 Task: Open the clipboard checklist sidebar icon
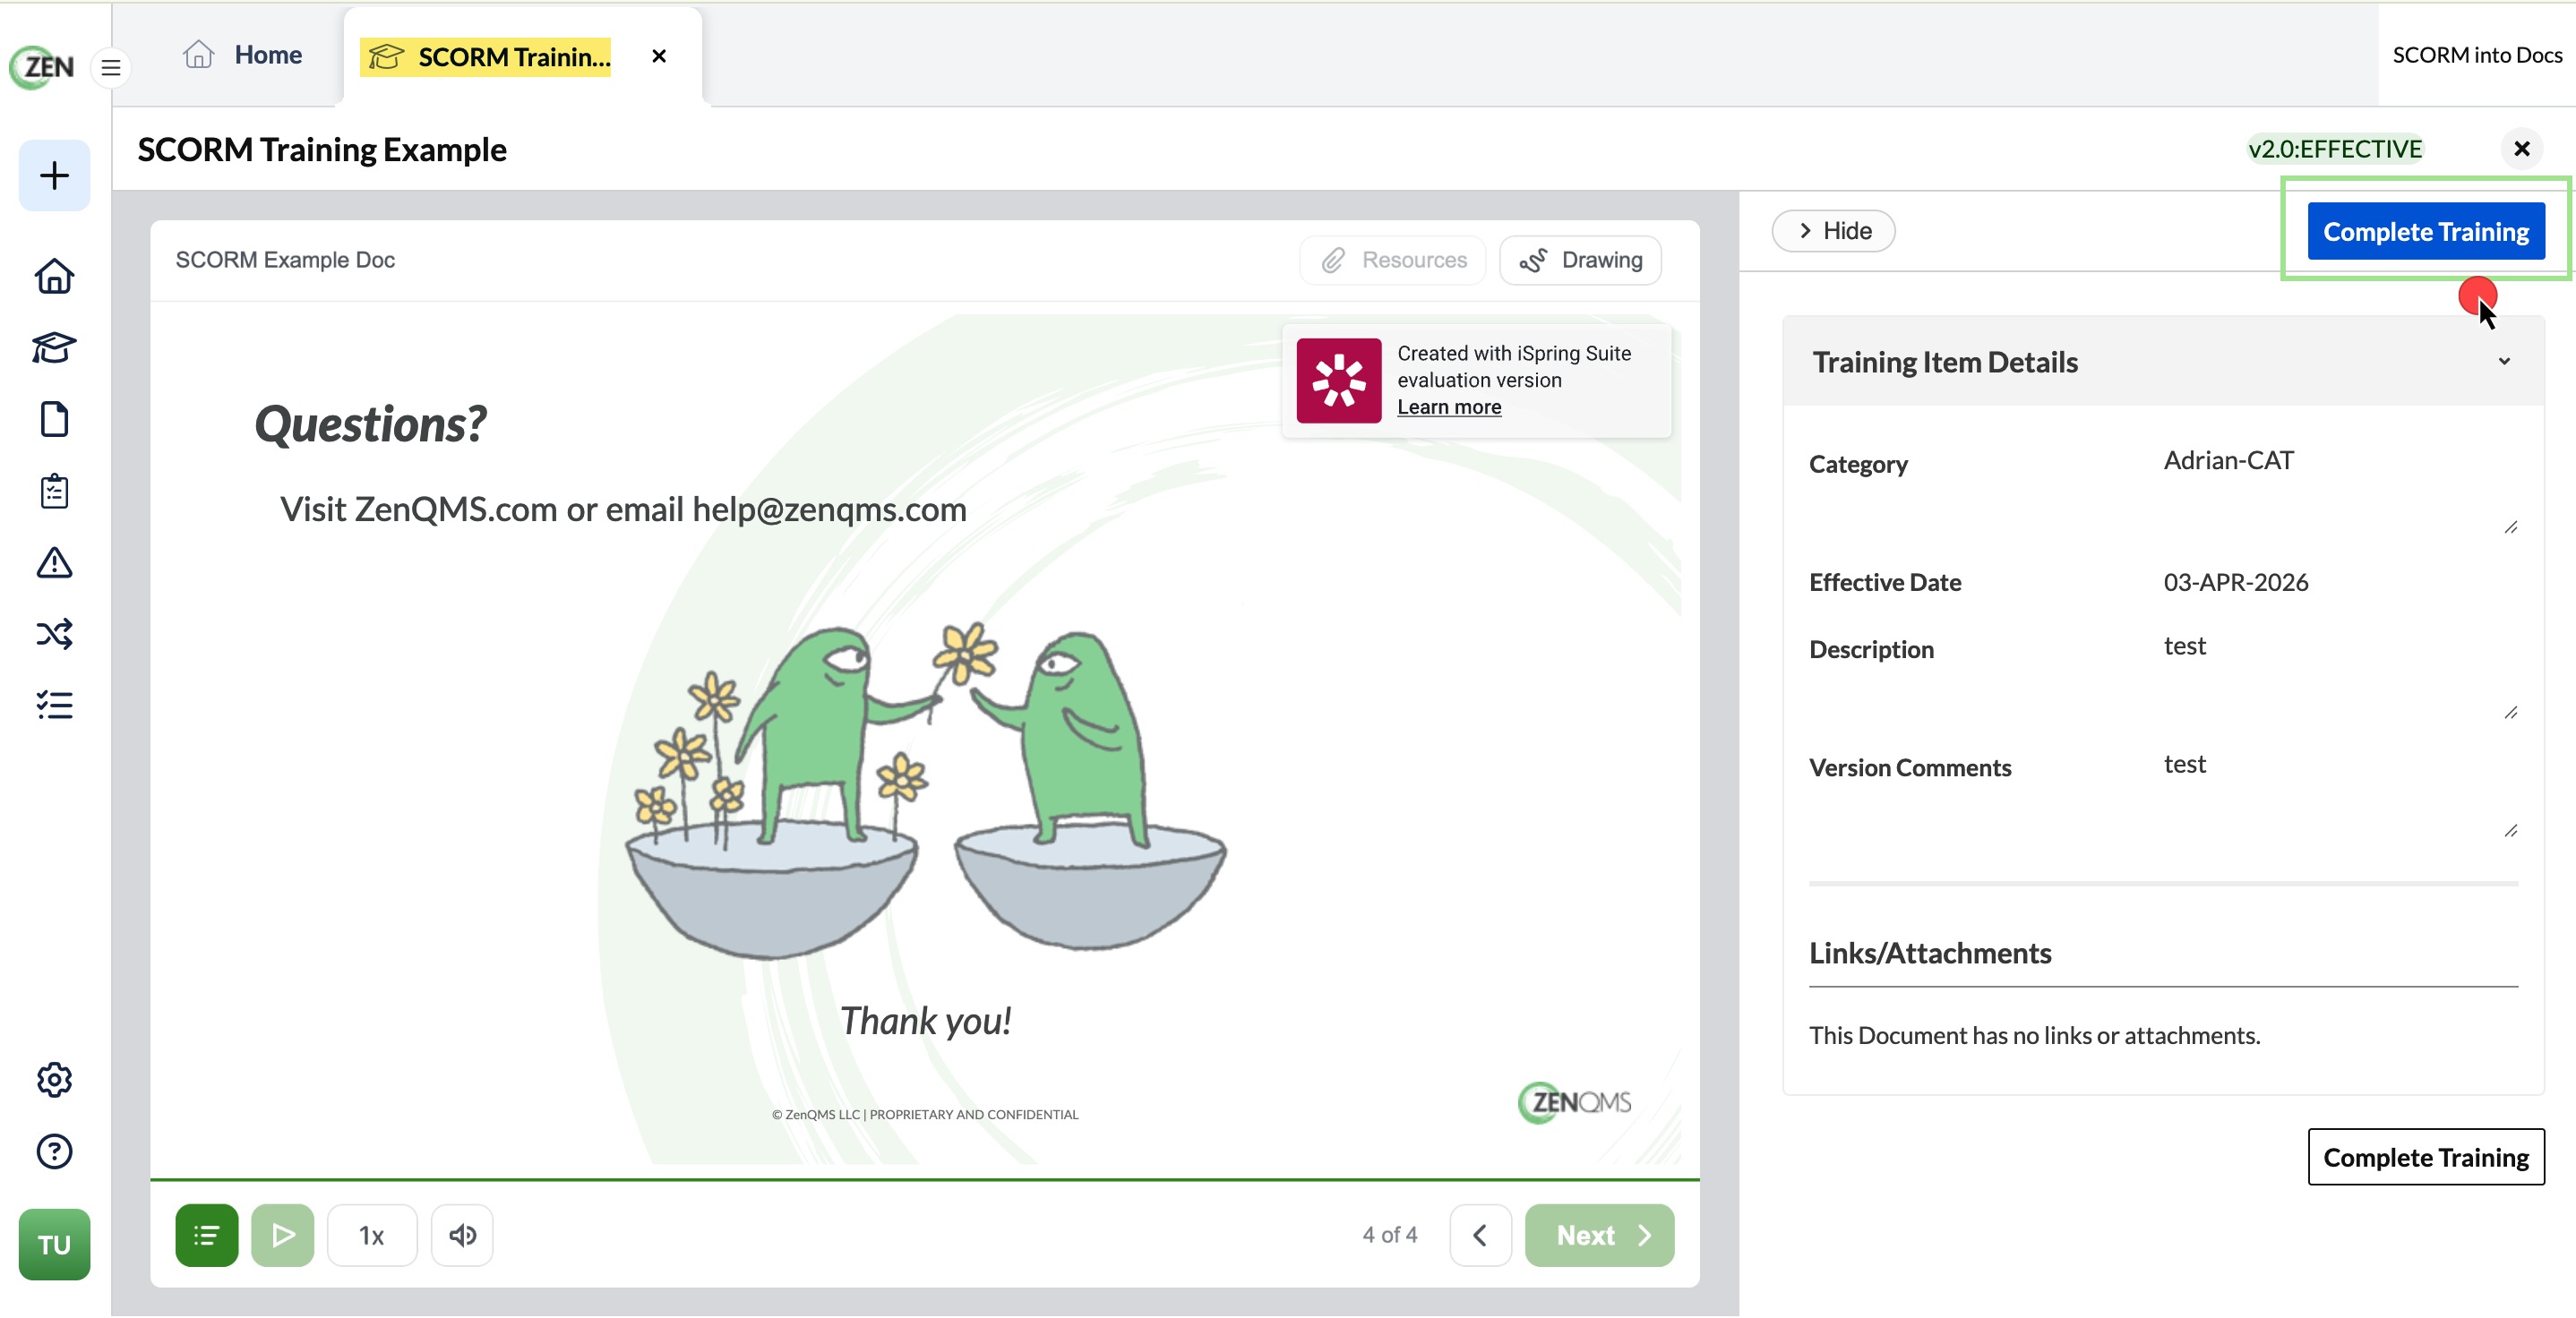click(x=54, y=491)
